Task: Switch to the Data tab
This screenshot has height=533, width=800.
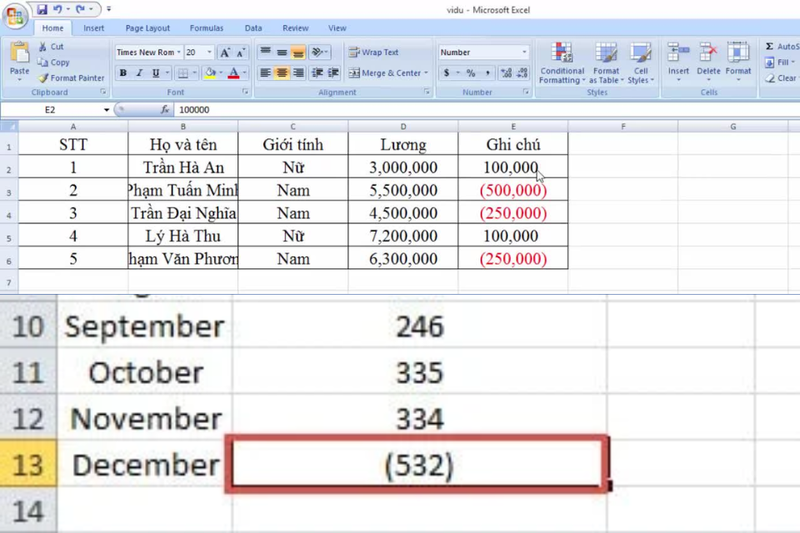Action: click(253, 28)
